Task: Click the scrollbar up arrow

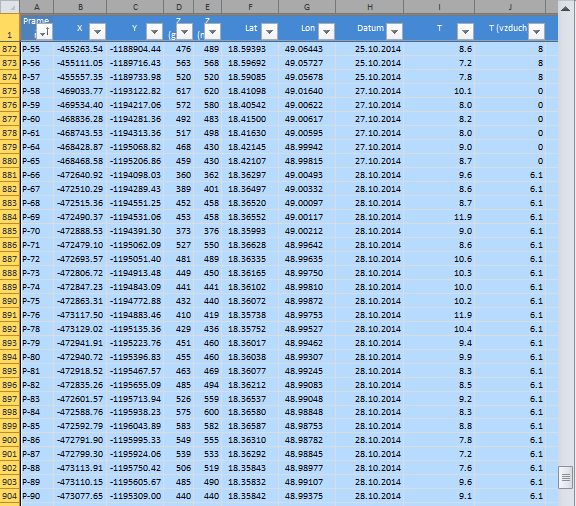Action: tap(565, 8)
